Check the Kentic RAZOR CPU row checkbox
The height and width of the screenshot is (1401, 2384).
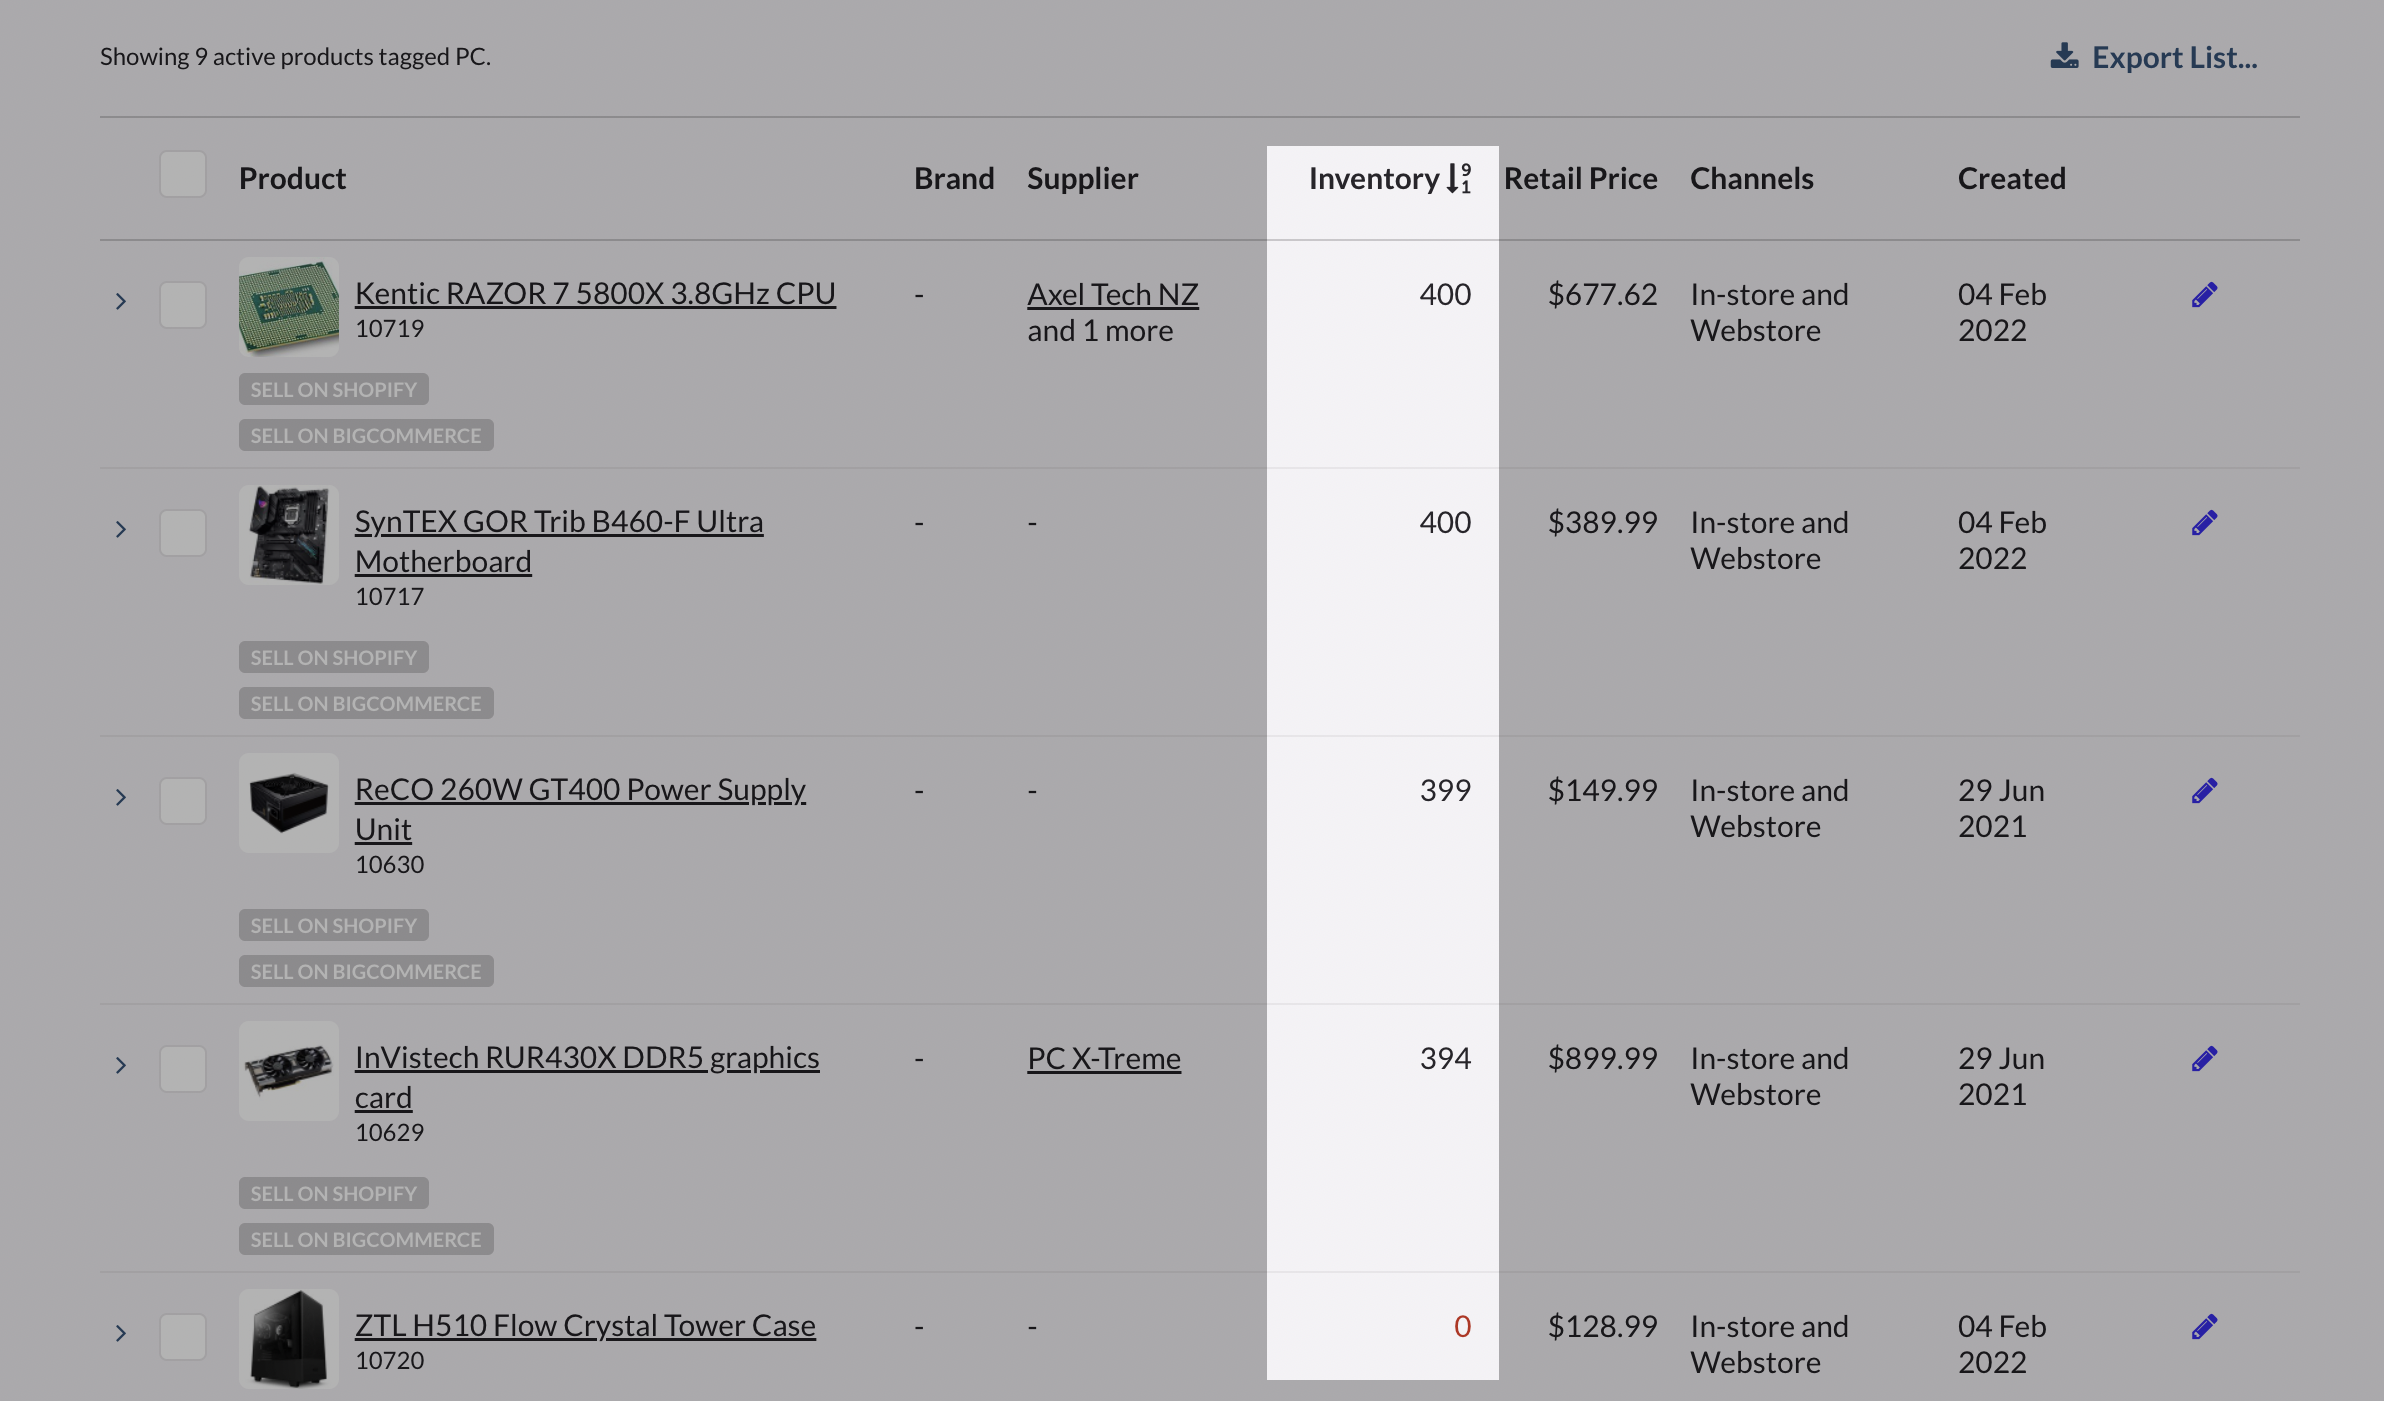point(183,305)
